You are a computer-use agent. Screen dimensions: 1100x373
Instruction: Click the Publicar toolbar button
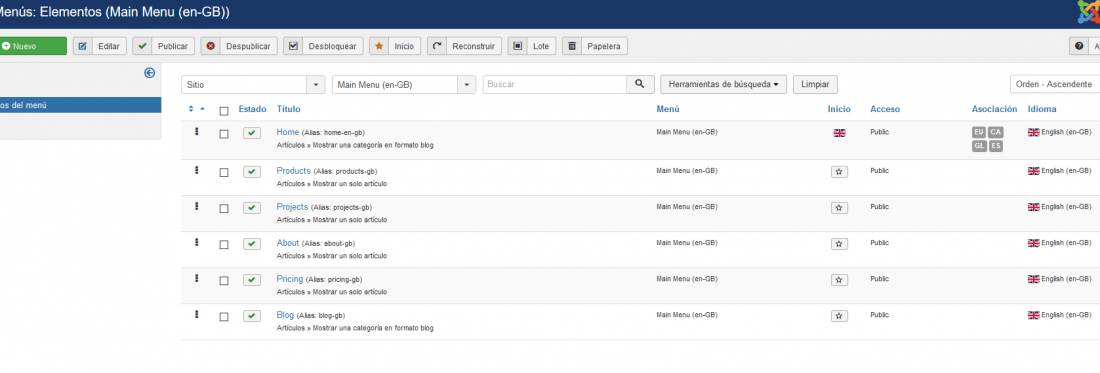pyautogui.click(x=163, y=46)
